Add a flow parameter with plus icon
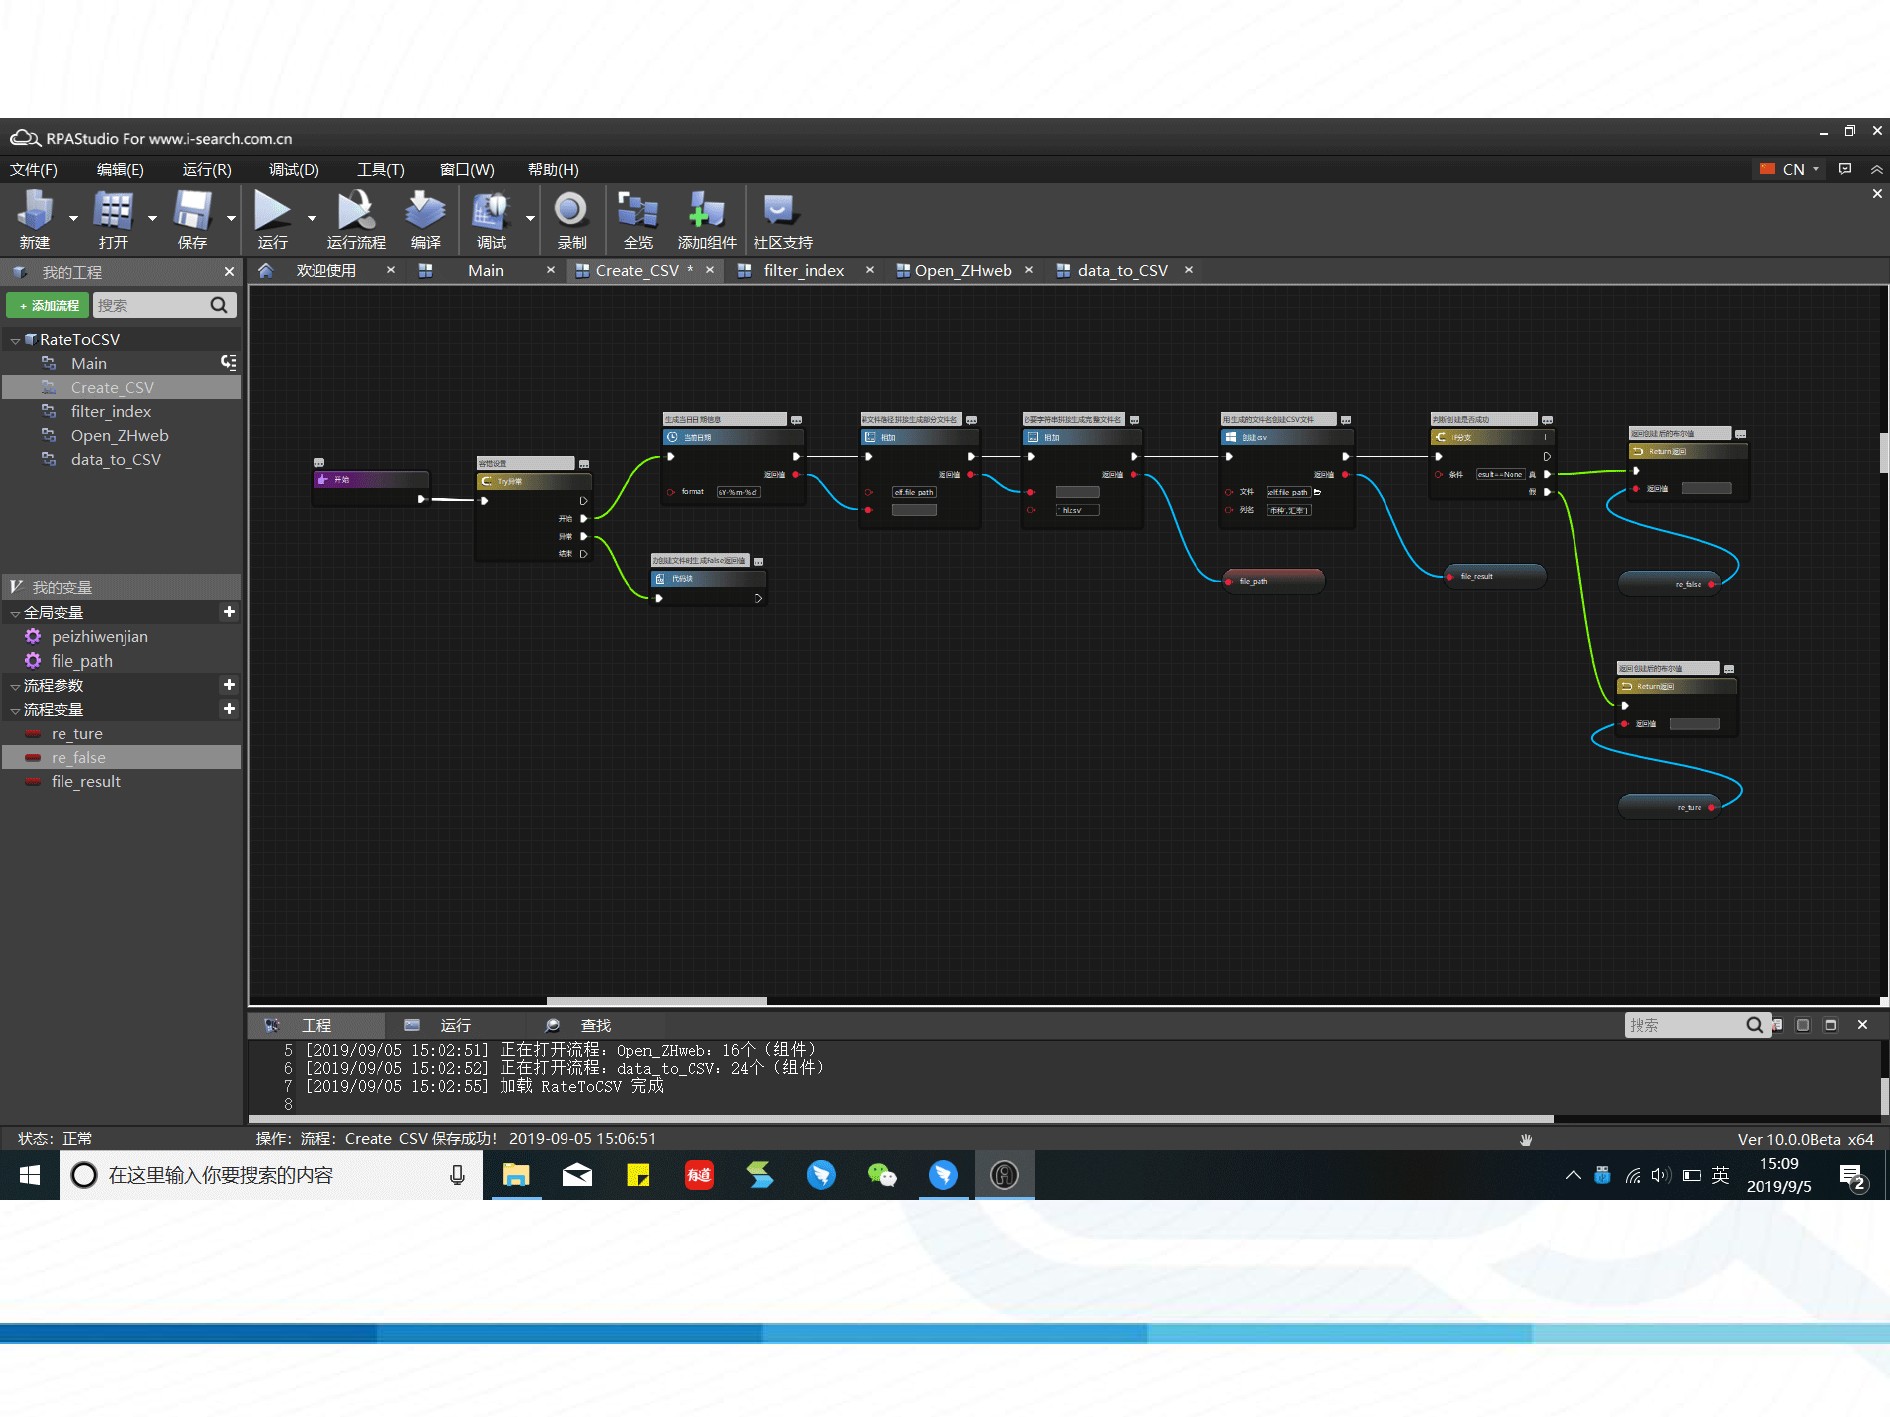The height and width of the screenshot is (1417, 1890). [229, 685]
